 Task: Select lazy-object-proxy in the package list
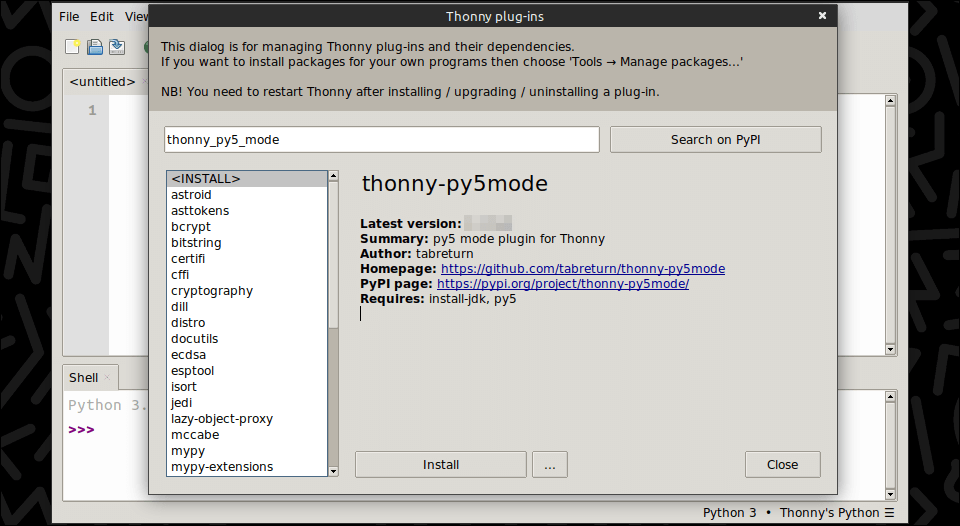[x=247, y=419]
